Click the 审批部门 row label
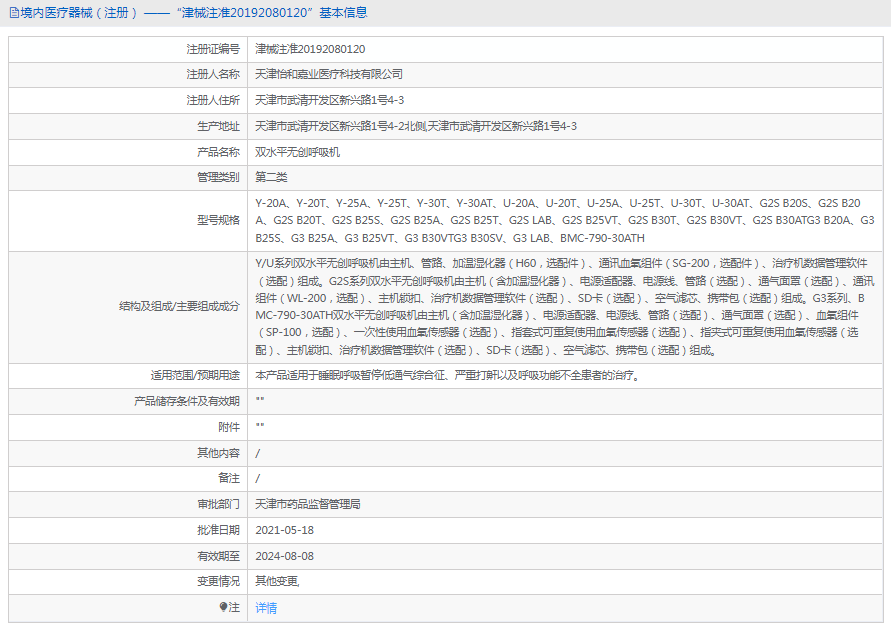Image resolution: width=891 pixels, height=632 pixels. (x=218, y=504)
